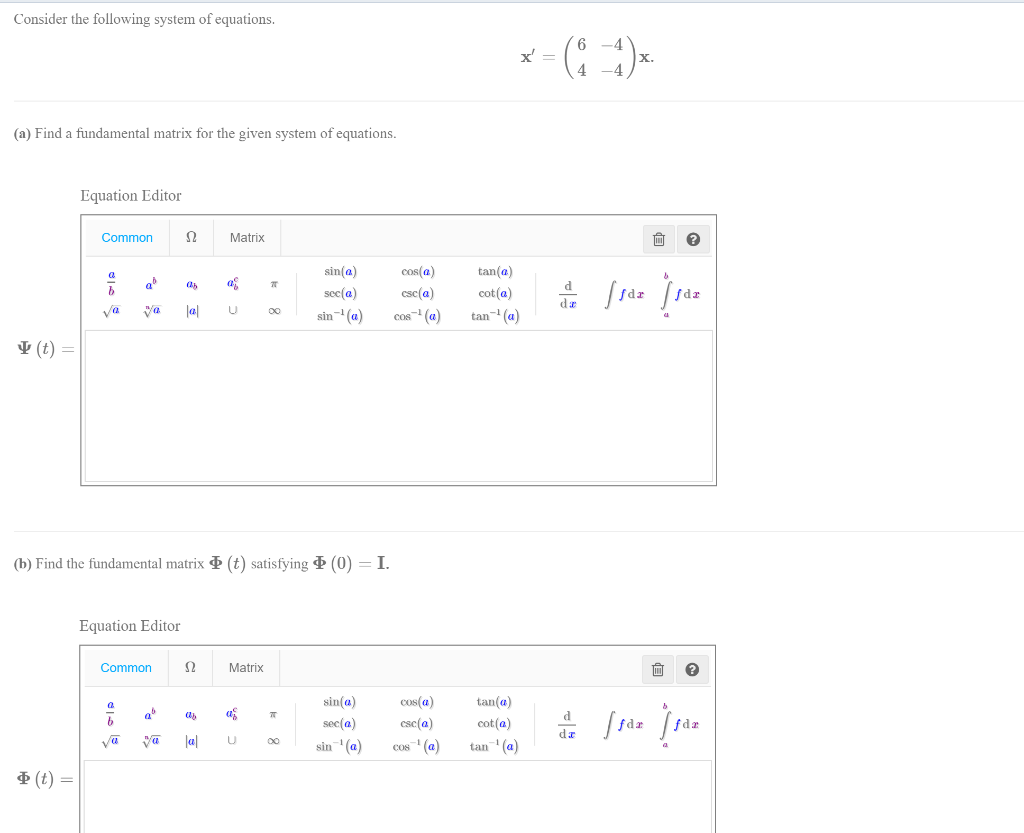Select the Common tab in the second editor

[x=126, y=667]
